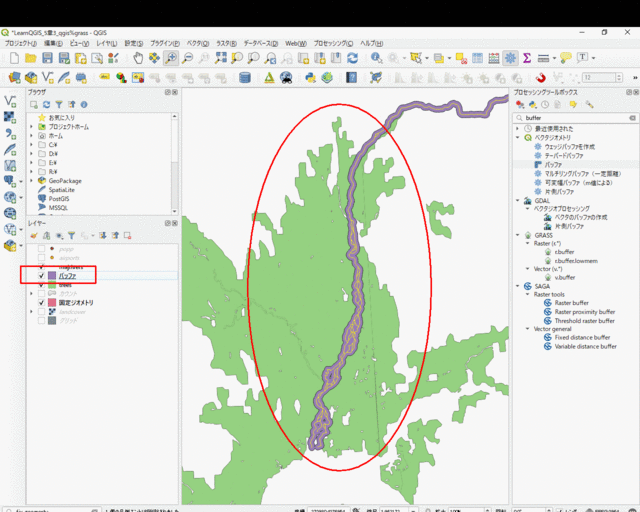
Task: Collapse the GRASS group in toolbox
Action: pos(516,235)
